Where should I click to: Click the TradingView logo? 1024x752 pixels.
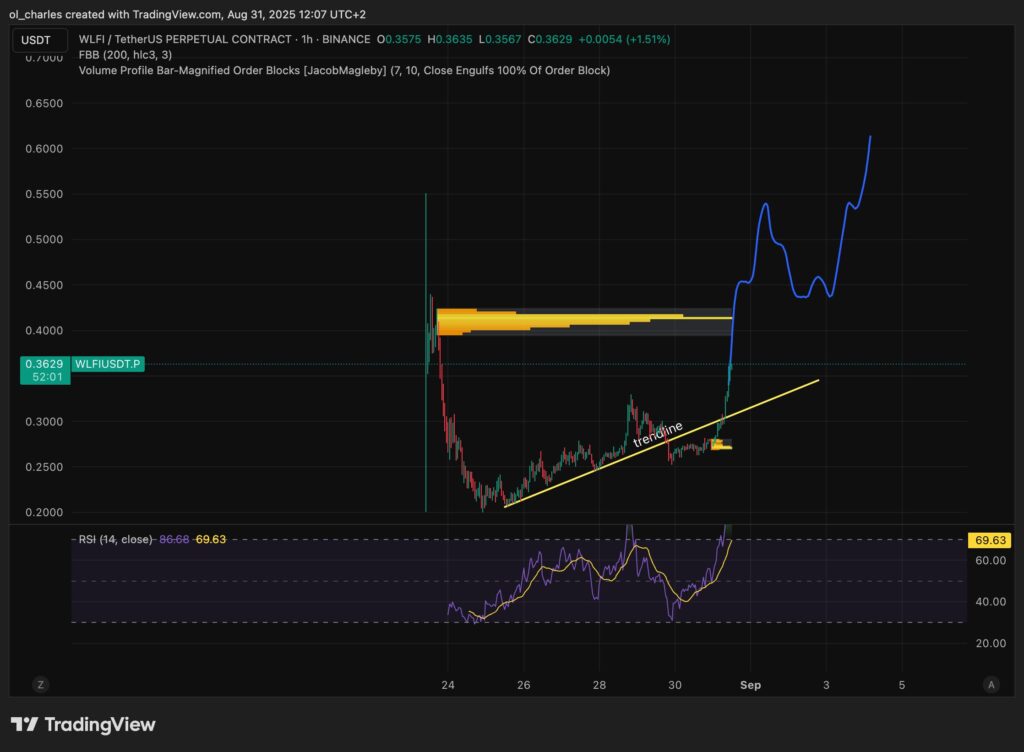(x=83, y=724)
